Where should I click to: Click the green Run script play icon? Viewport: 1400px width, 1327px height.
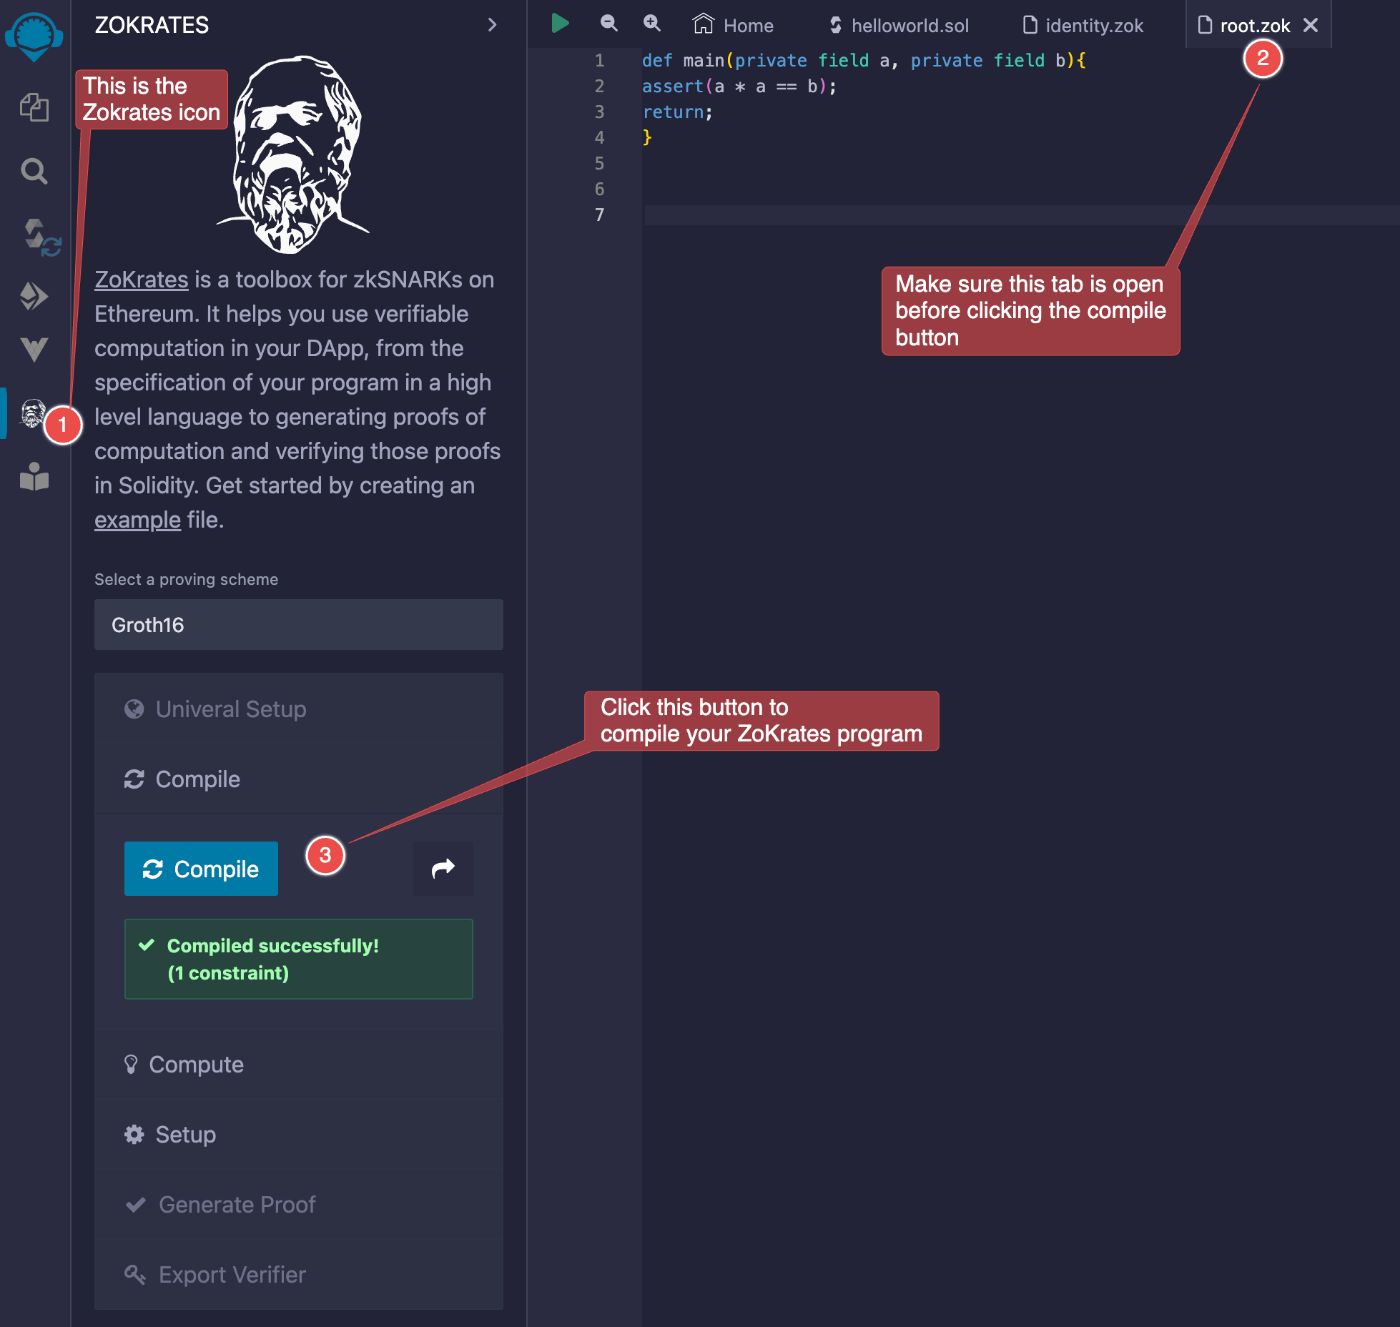coord(560,24)
